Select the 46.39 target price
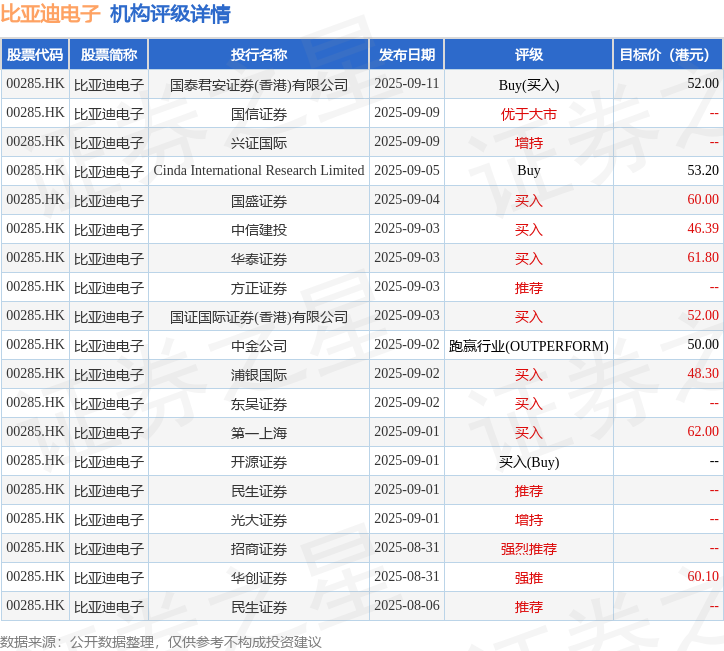This screenshot has width=724, height=651. pyautogui.click(x=703, y=229)
